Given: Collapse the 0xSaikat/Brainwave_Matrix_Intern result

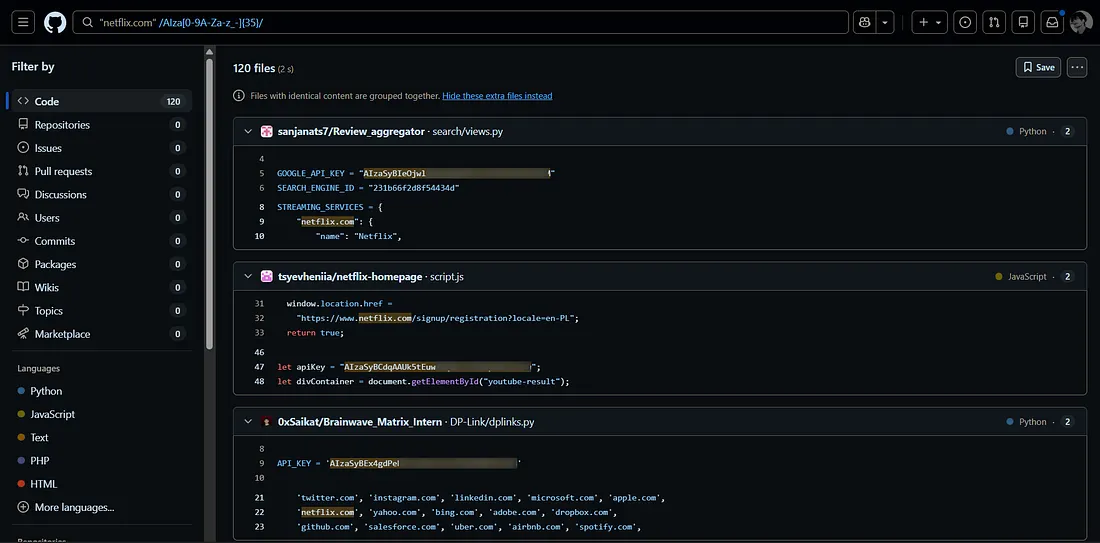Looking at the screenshot, I should [248, 422].
